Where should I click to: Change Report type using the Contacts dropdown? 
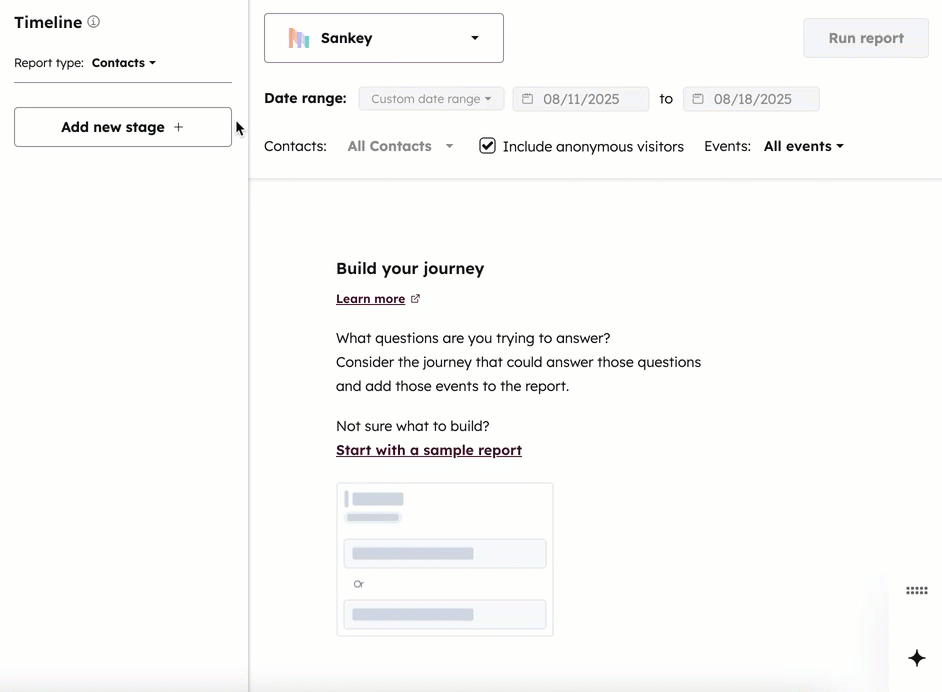123,62
